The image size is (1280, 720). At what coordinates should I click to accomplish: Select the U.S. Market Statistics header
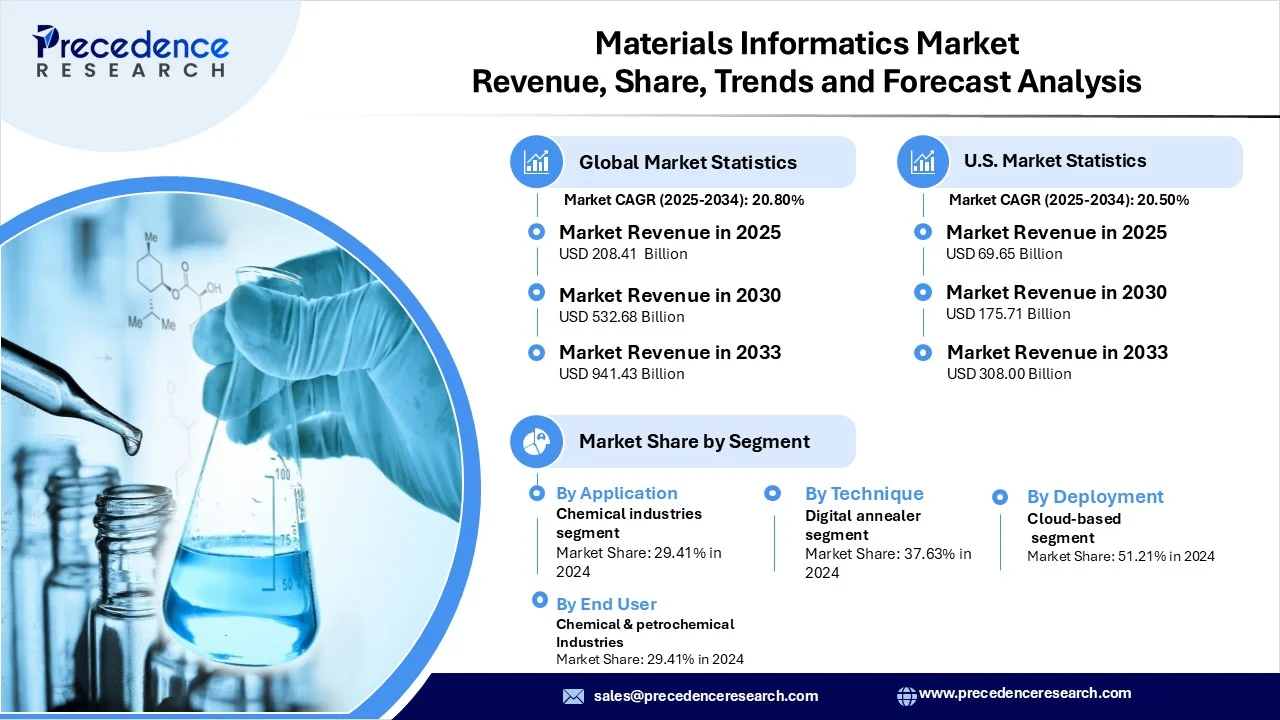[1055, 161]
